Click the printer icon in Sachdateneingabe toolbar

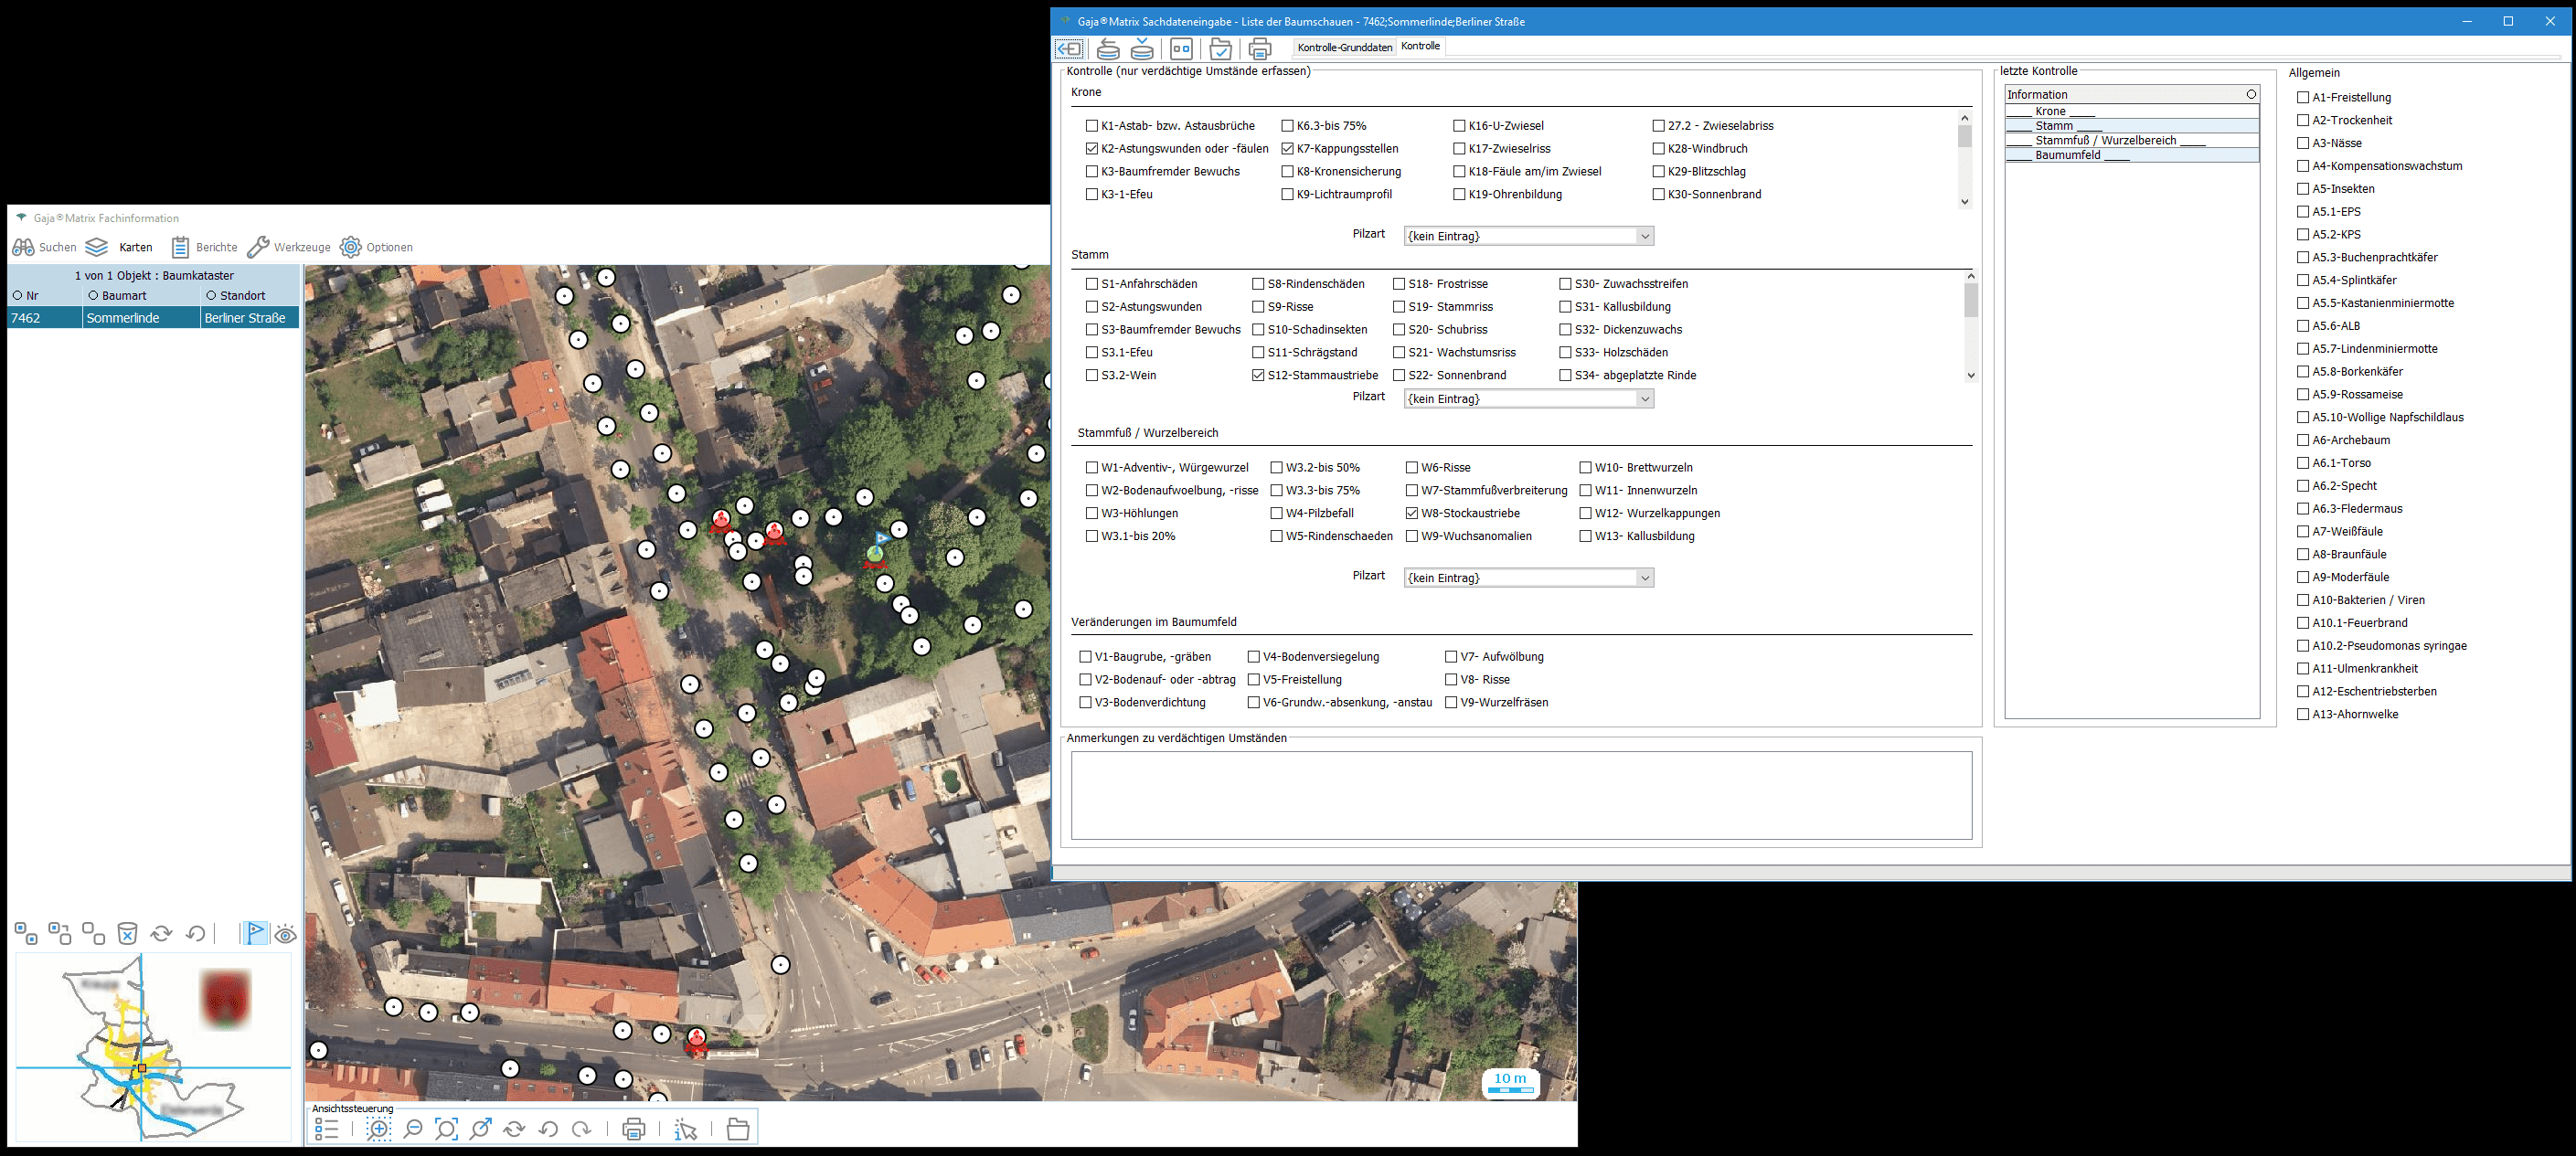click(x=1260, y=48)
